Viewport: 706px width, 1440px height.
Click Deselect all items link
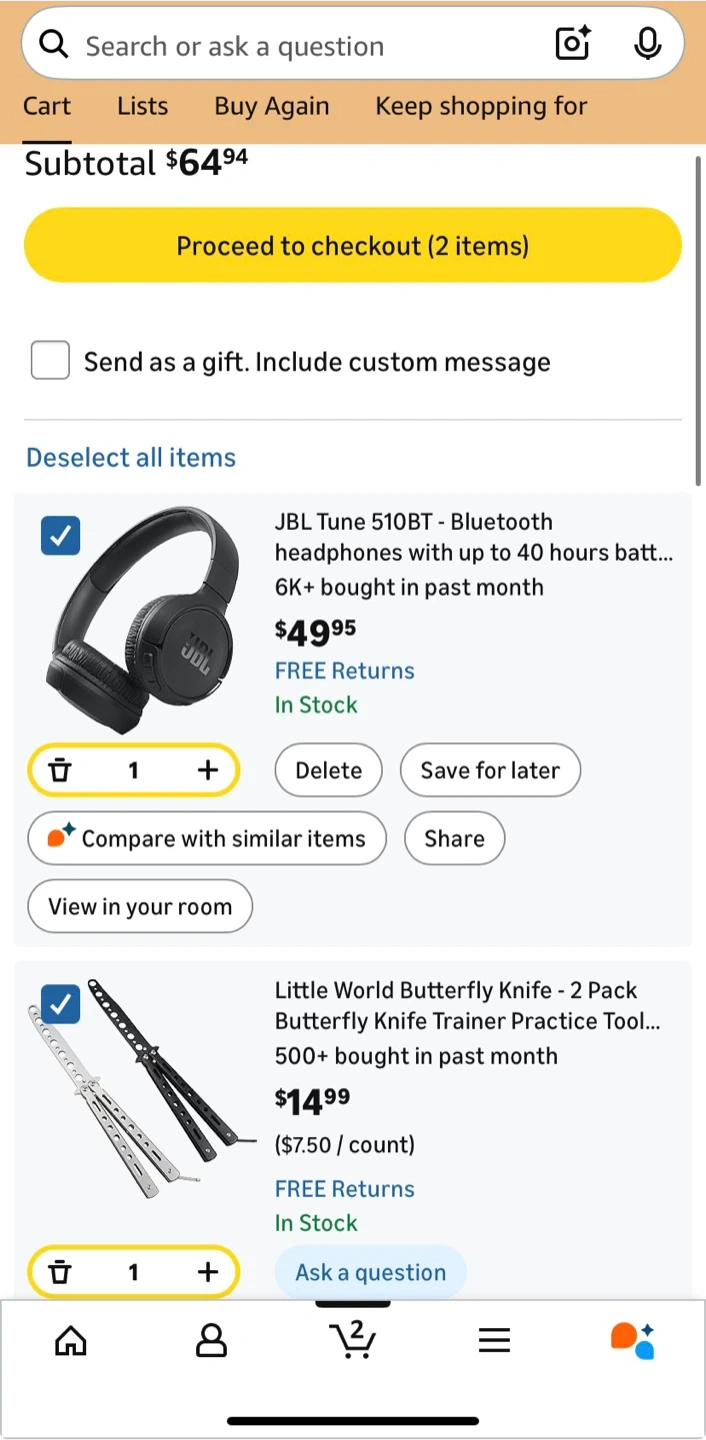click(x=131, y=457)
